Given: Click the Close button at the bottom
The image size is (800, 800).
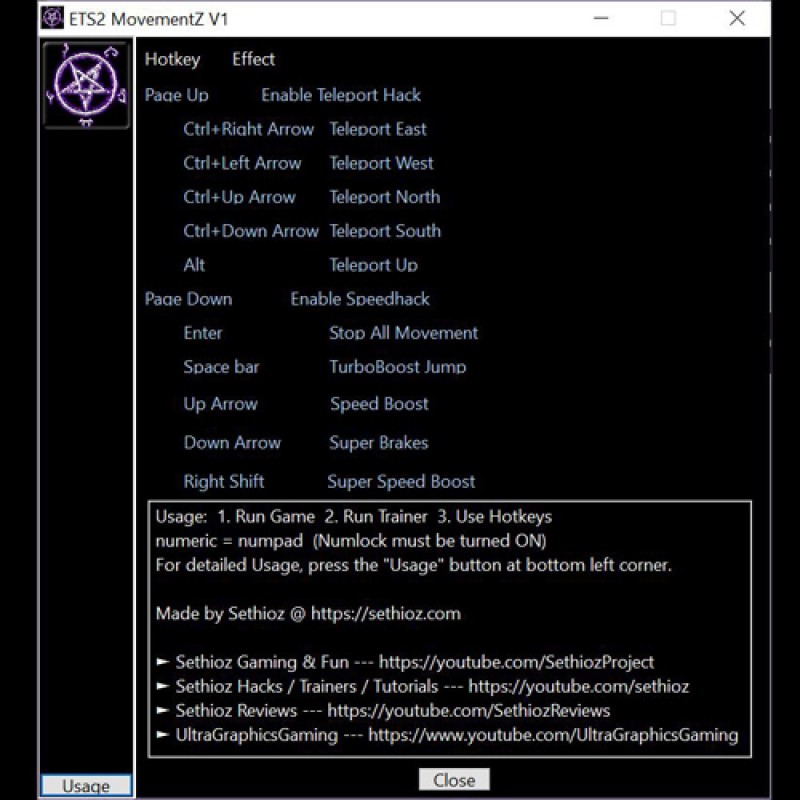Looking at the screenshot, I should [x=454, y=780].
